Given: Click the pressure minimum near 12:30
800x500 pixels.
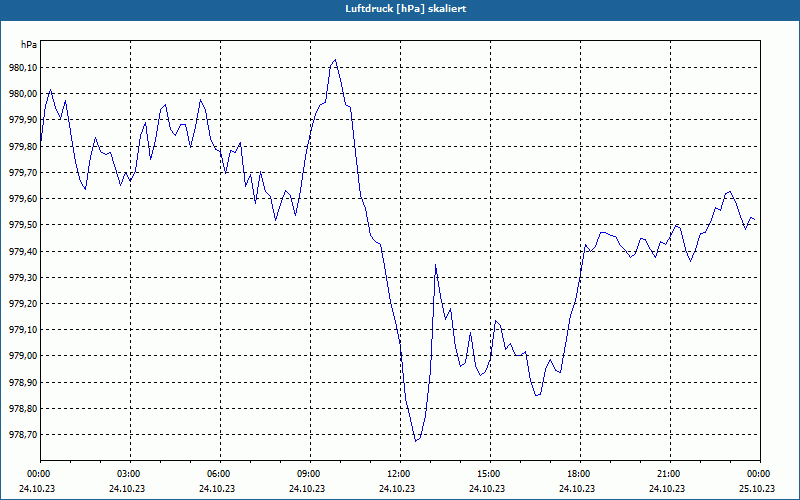Looking at the screenshot, I should (x=416, y=441).
